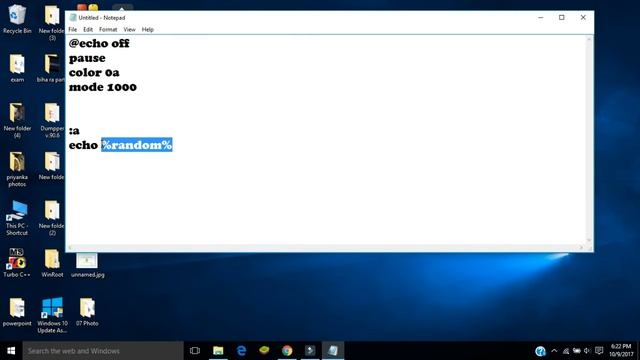
Task: Maximize the Notepad window
Action: click(x=562, y=18)
